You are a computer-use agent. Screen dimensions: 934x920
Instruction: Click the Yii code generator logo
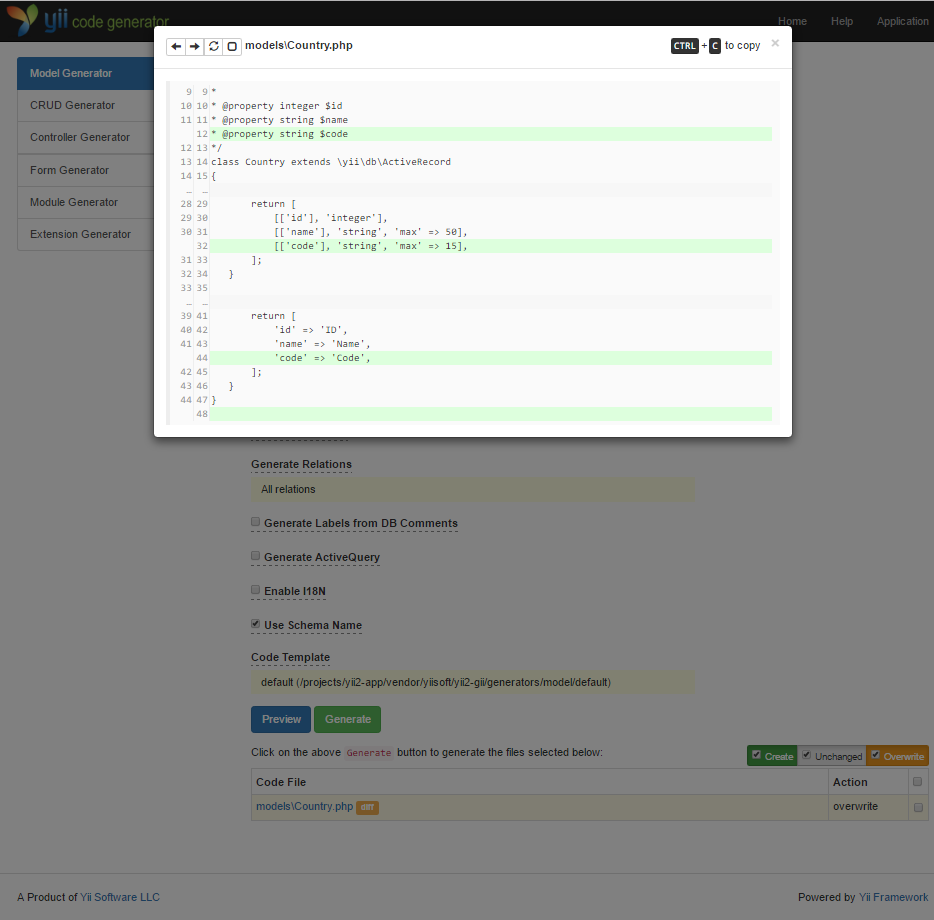(x=88, y=20)
